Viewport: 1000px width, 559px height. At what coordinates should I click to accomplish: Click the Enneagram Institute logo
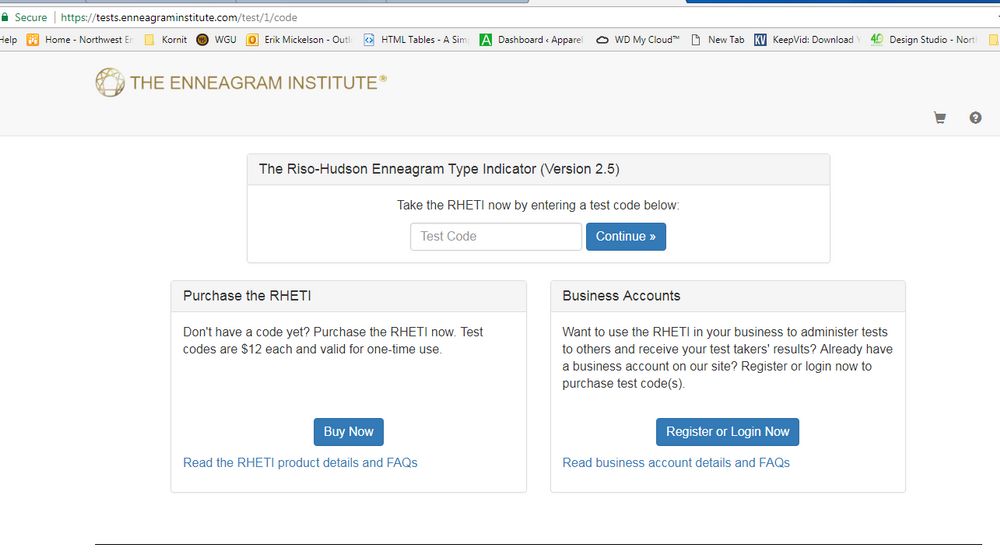pyautogui.click(x=241, y=82)
